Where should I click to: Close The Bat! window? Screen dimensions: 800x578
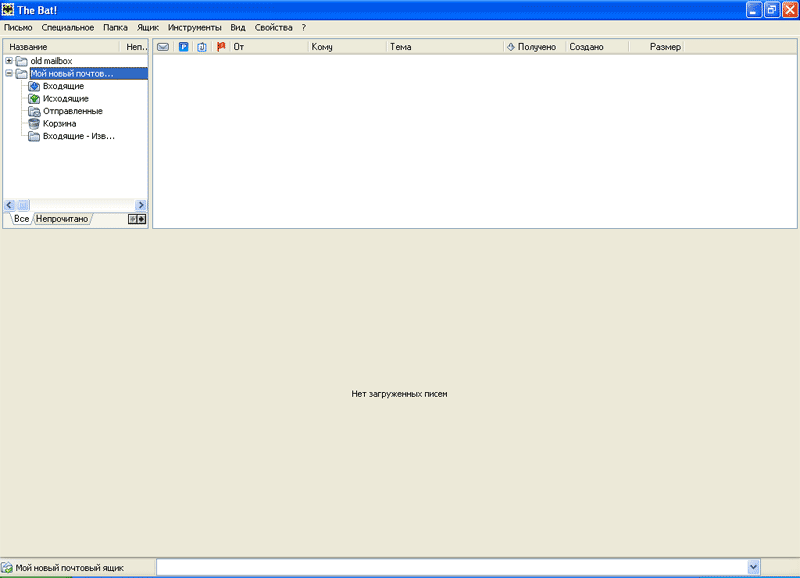click(x=790, y=10)
